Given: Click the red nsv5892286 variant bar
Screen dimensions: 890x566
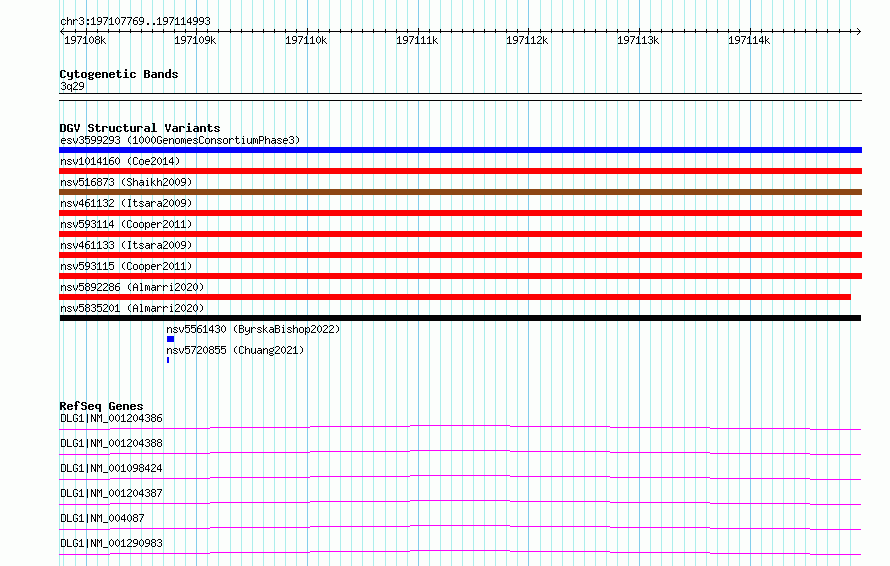Looking at the screenshot, I should (x=455, y=297).
